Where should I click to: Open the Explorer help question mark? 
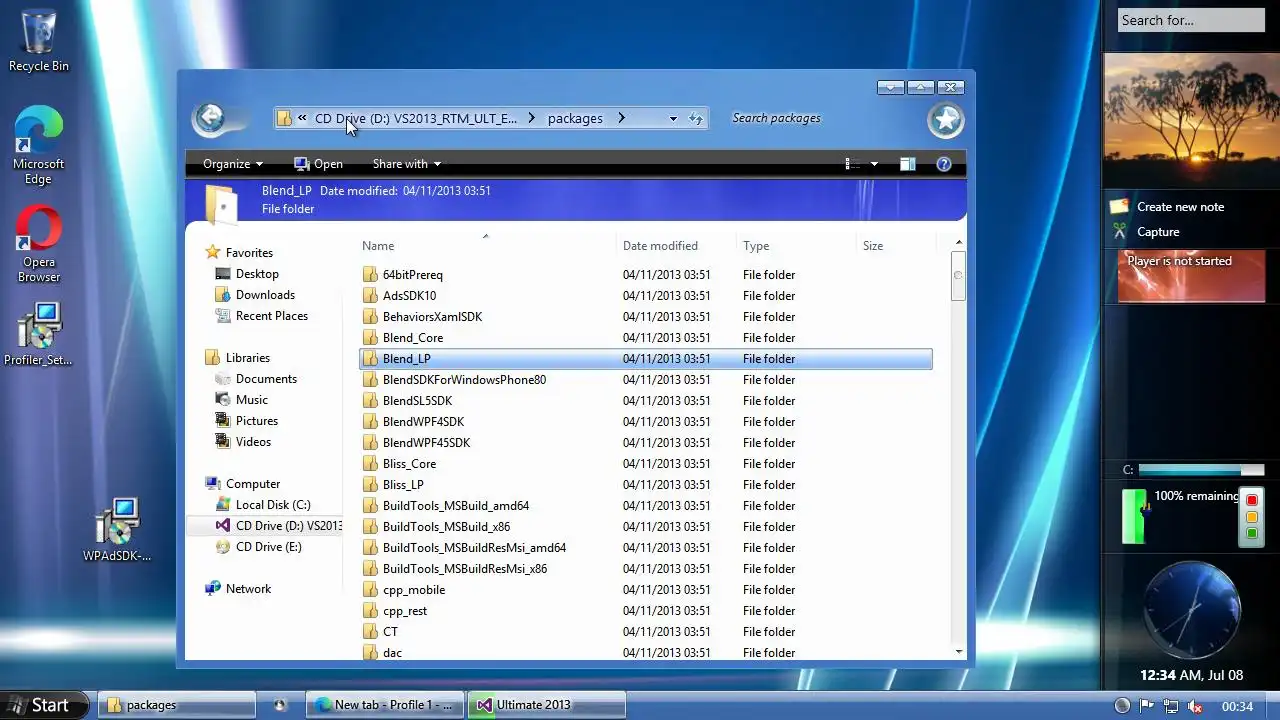(x=943, y=164)
